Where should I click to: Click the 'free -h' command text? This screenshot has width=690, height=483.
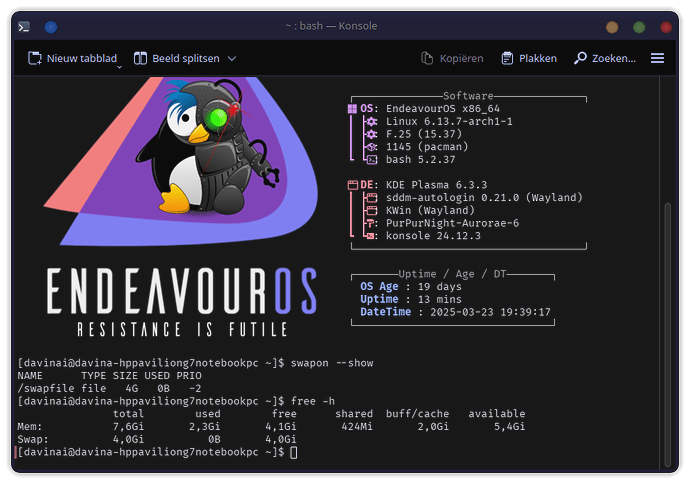pyautogui.click(x=312, y=401)
